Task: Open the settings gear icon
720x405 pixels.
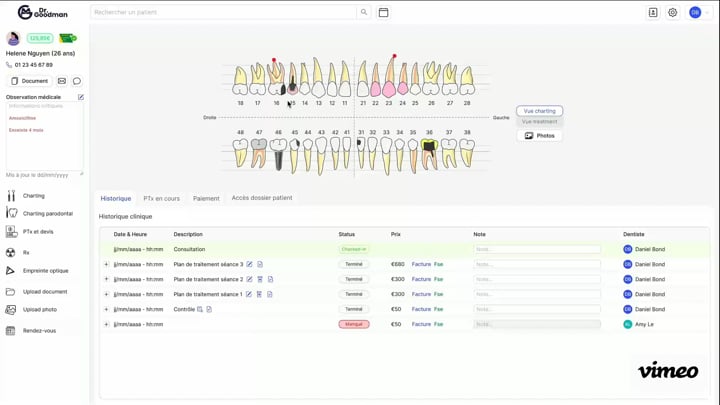Action: point(673,13)
